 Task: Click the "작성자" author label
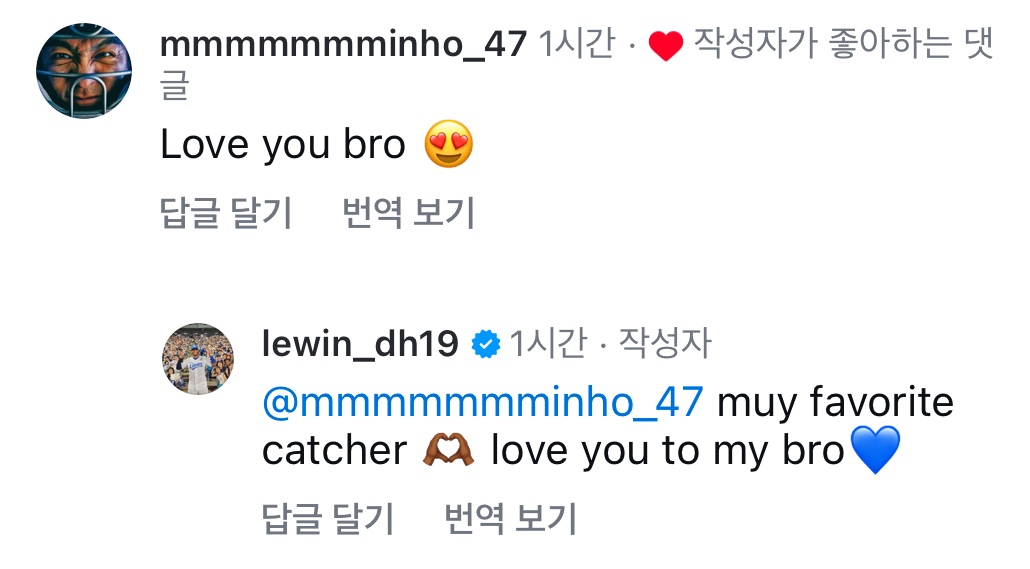tap(664, 344)
